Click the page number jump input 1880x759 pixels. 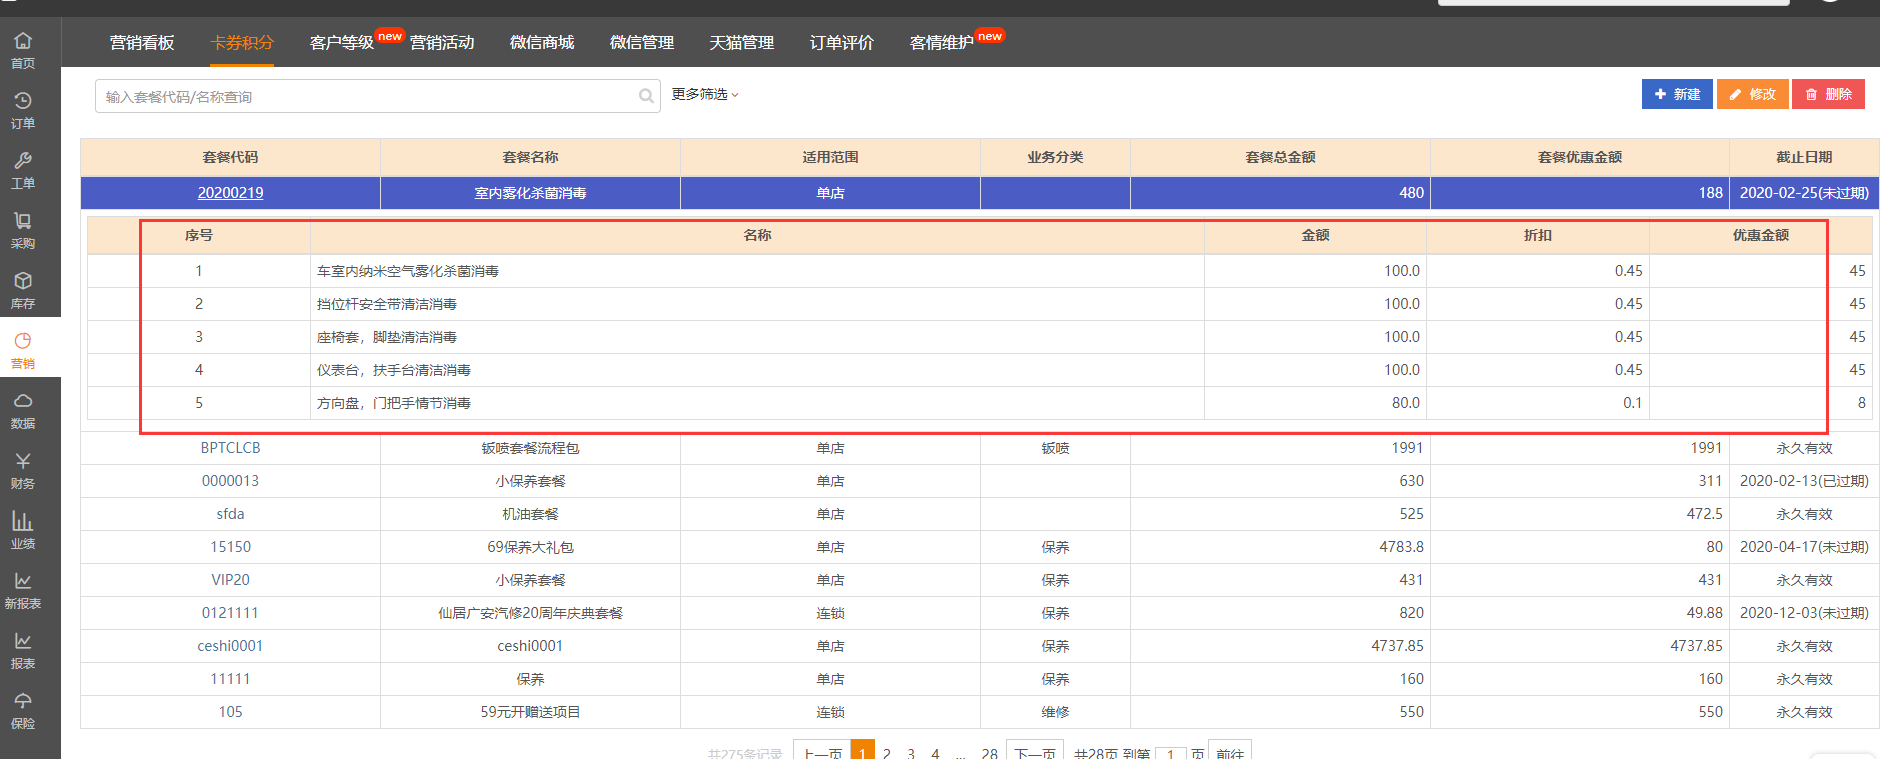click(x=1170, y=754)
